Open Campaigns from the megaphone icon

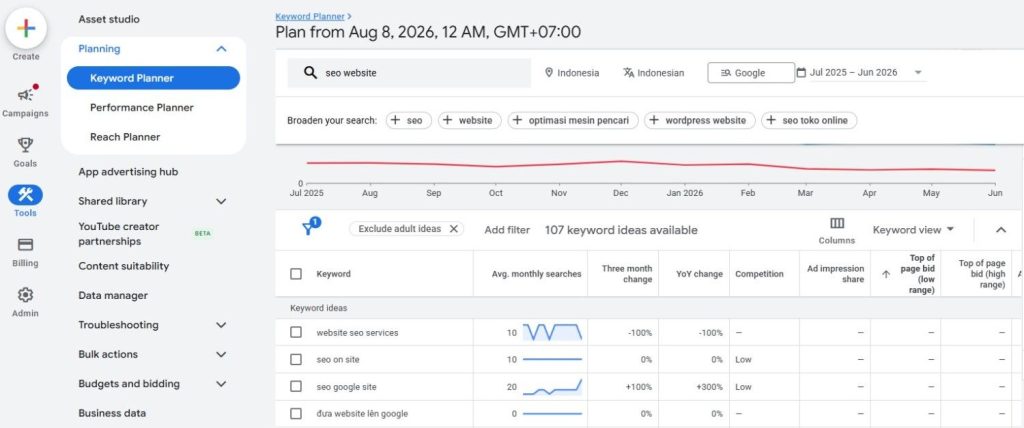pos(25,95)
